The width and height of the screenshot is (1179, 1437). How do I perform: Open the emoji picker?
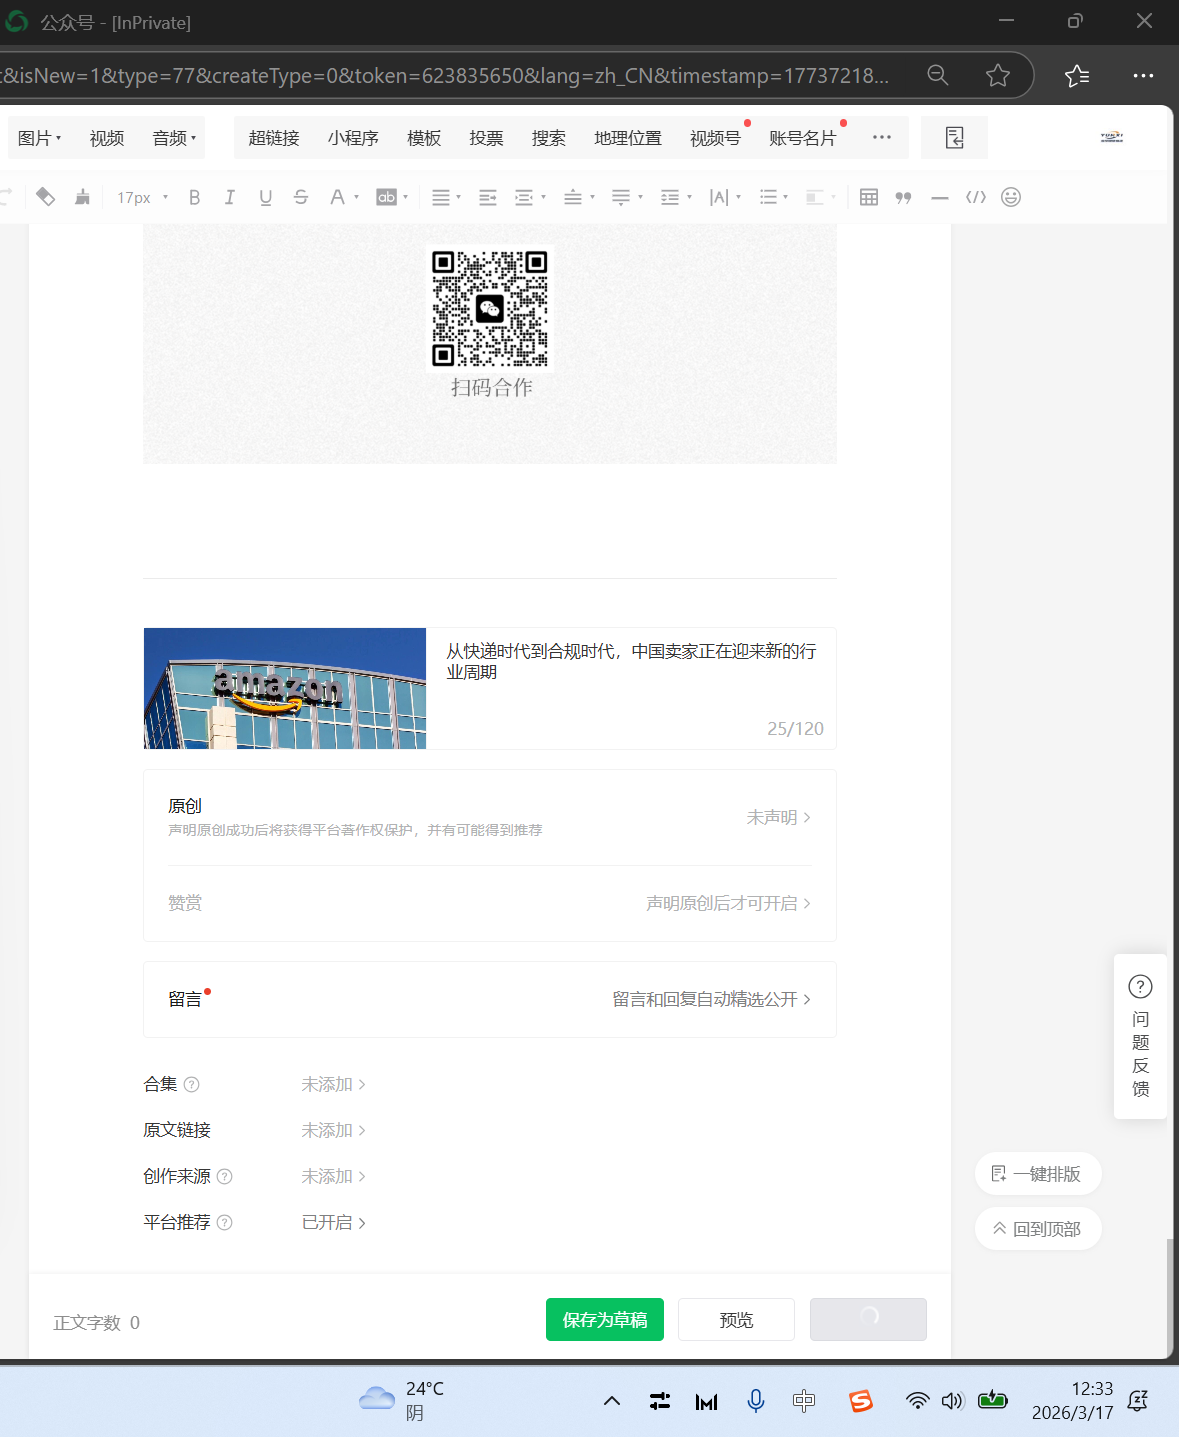[x=1011, y=197]
